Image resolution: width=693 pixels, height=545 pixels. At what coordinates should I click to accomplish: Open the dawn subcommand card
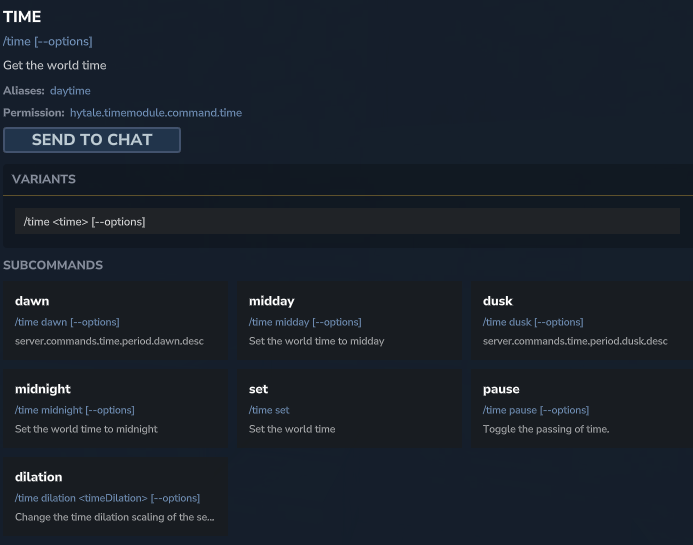116,321
